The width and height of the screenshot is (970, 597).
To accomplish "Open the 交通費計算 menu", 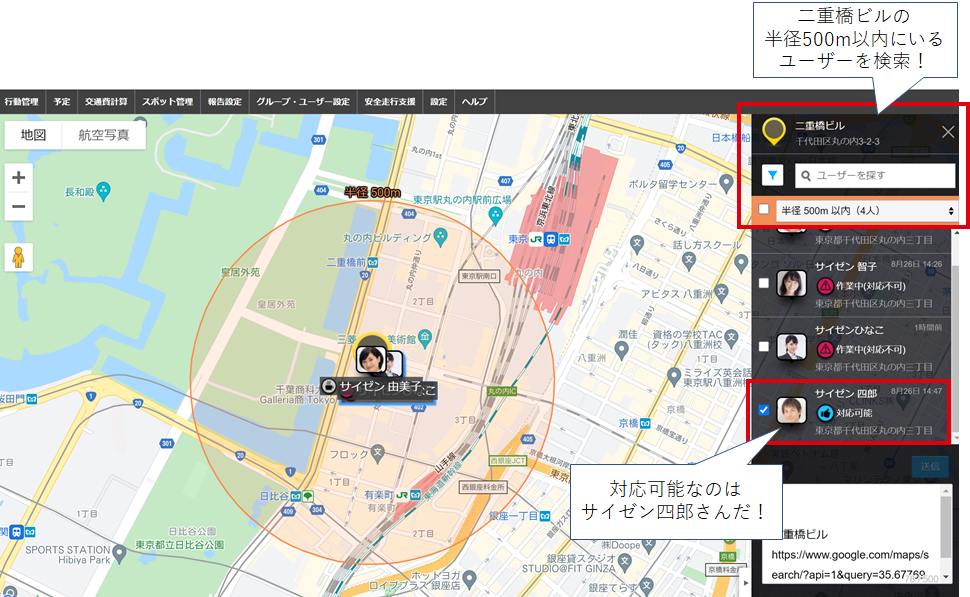I will 106,101.
